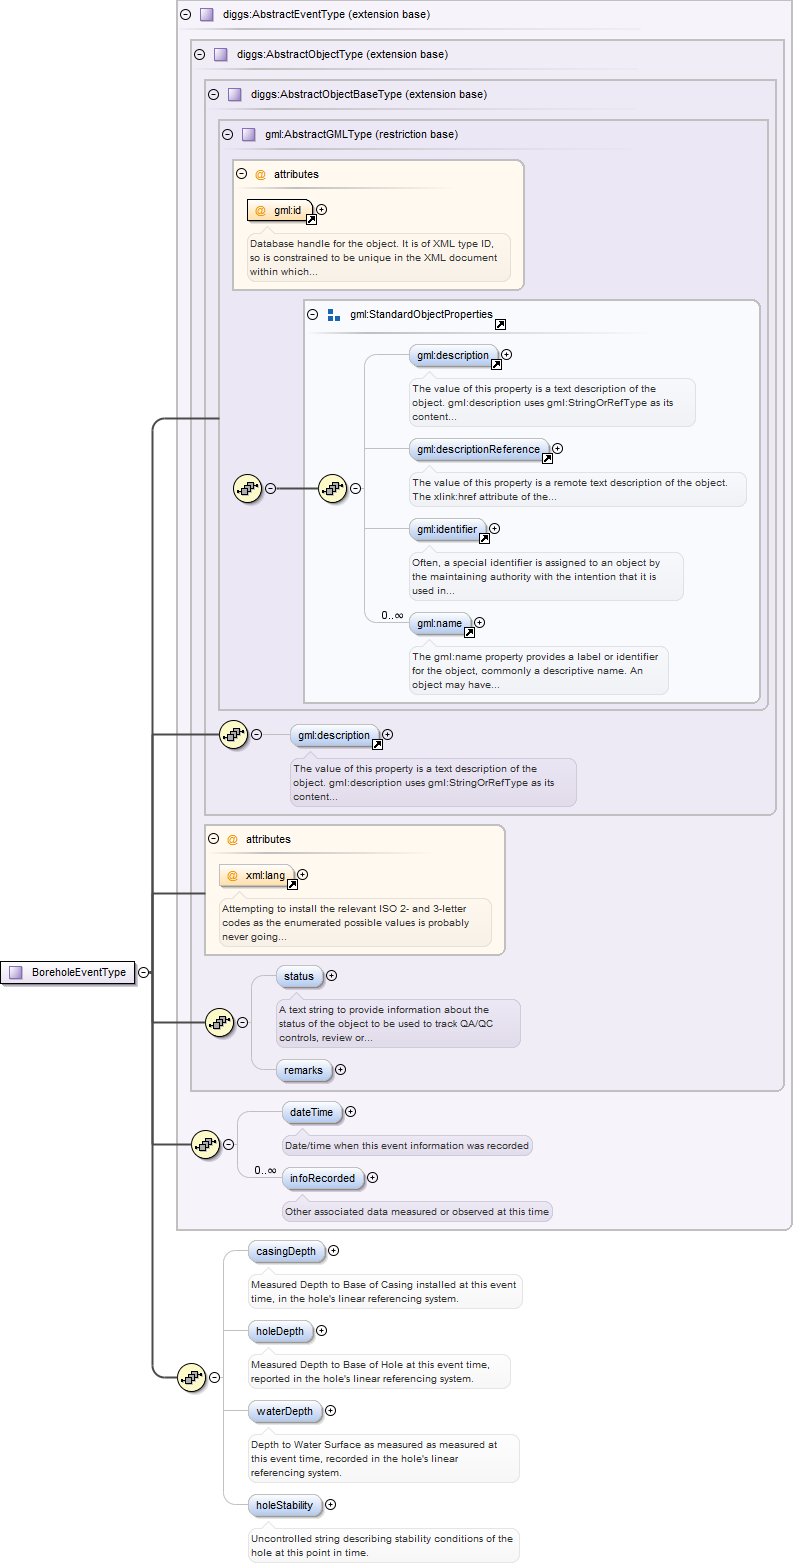Screen dimensions: 794x1566
Task: Click the reference arrow icon on gml:name
Action: pyautogui.click(x=469, y=633)
